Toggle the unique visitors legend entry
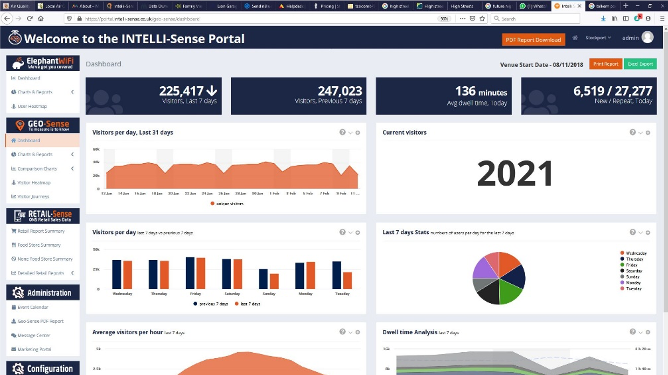This screenshot has height=375, width=668. coord(227,204)
